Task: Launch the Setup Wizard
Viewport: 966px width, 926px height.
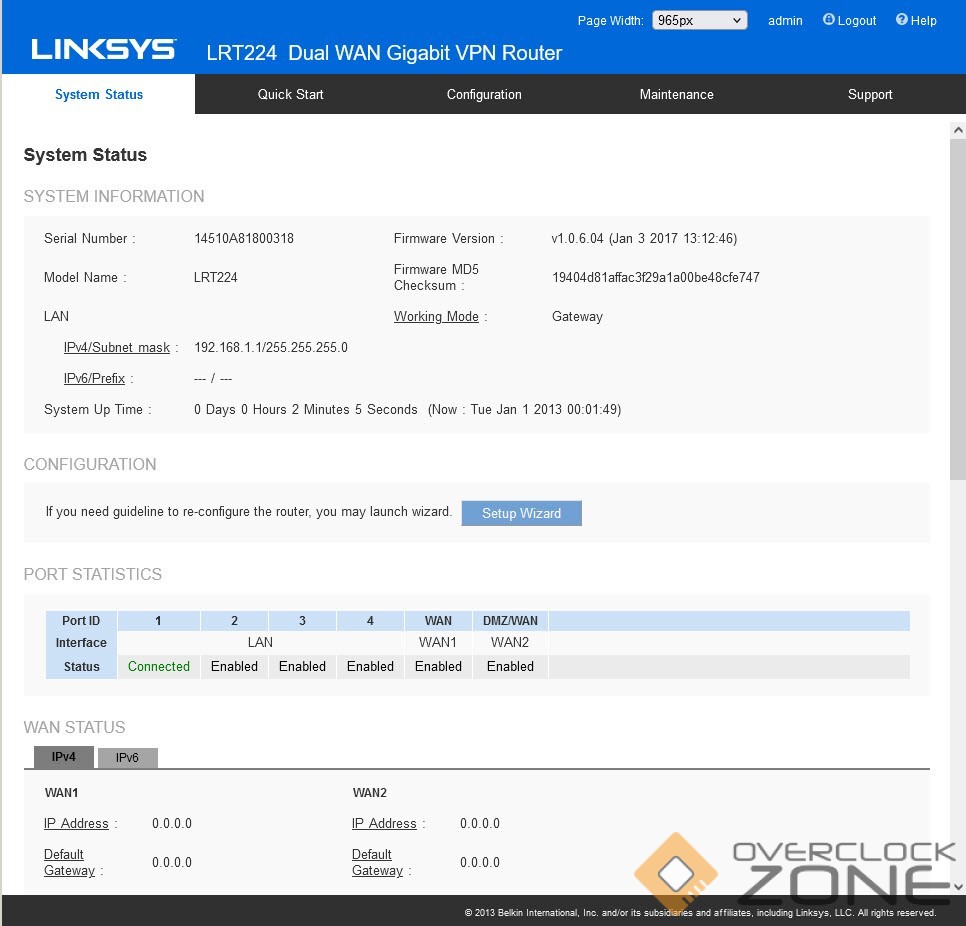Action: pos(521,513)
